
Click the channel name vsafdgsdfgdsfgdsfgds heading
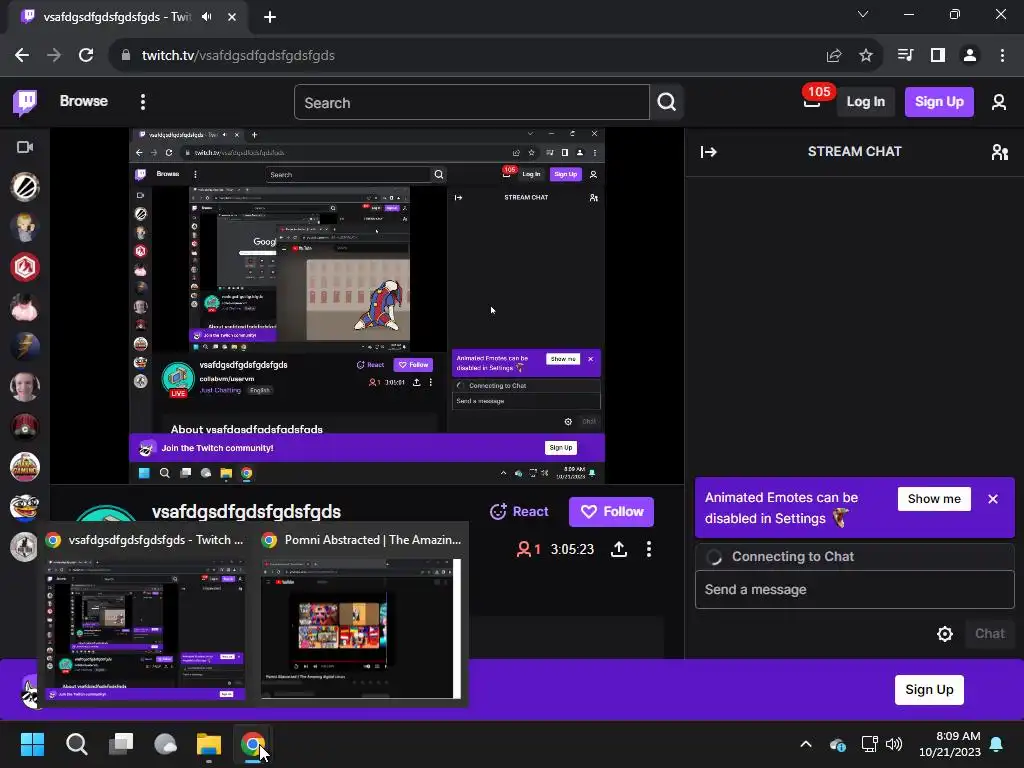[246, 511]
